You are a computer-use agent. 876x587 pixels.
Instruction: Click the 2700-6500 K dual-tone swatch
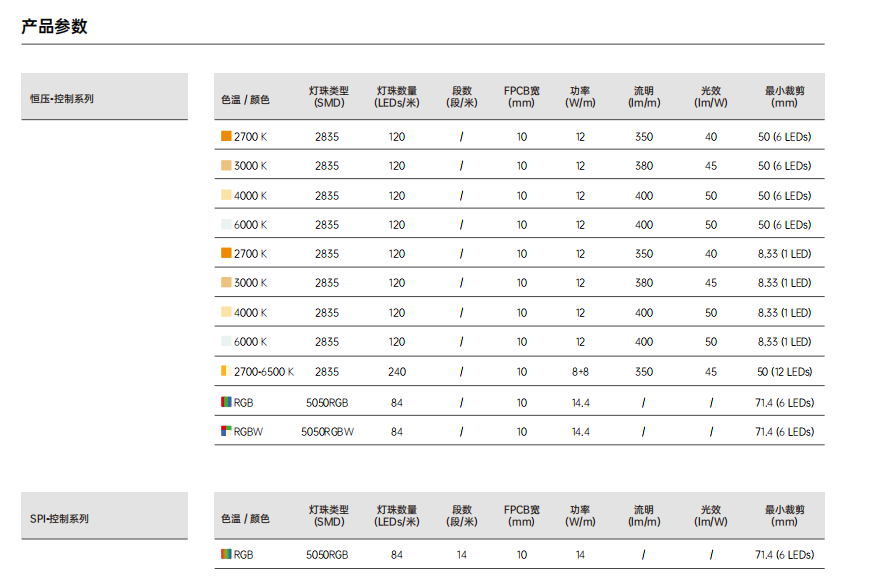point(226,371)
